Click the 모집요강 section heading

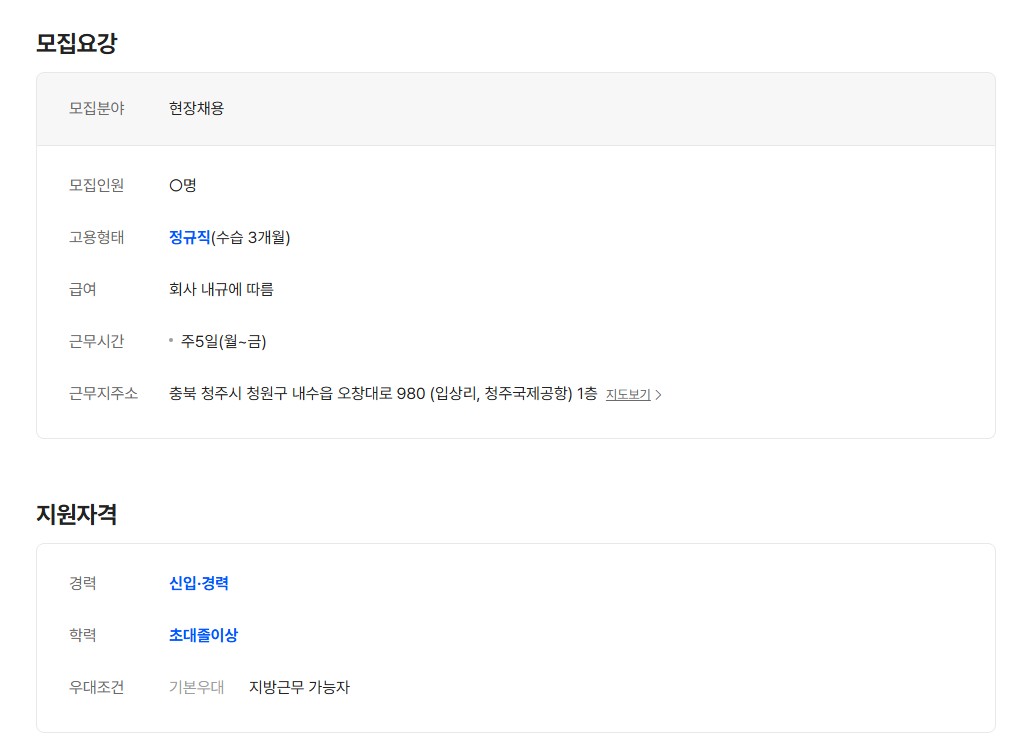(x=77, y=43)
